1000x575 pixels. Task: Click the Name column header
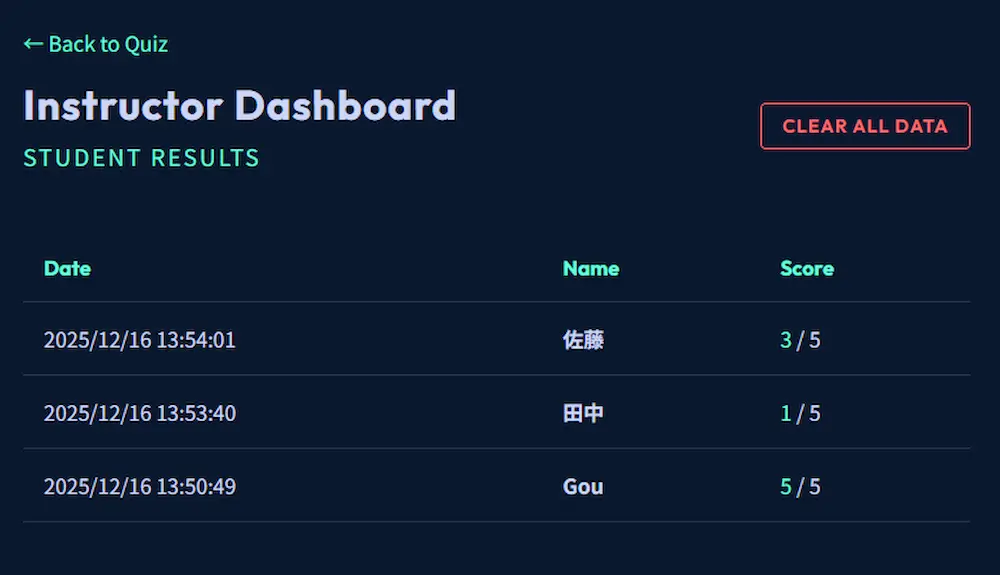pos(590,268)
